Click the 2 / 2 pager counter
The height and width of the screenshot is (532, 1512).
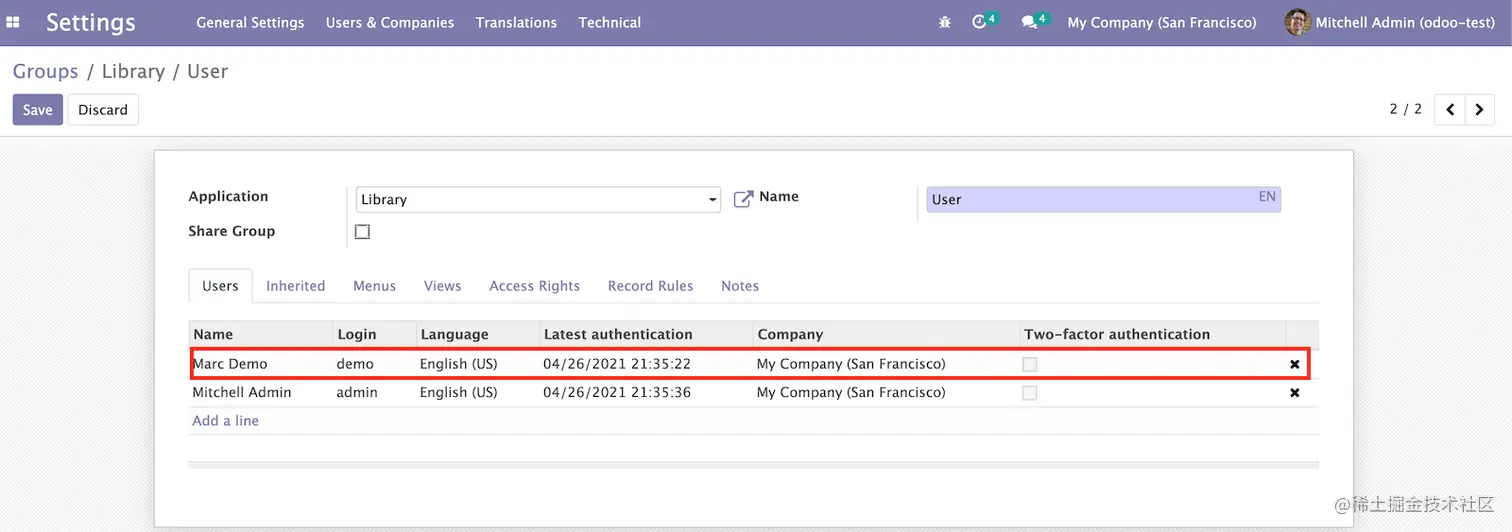(x=1405, y=109)
